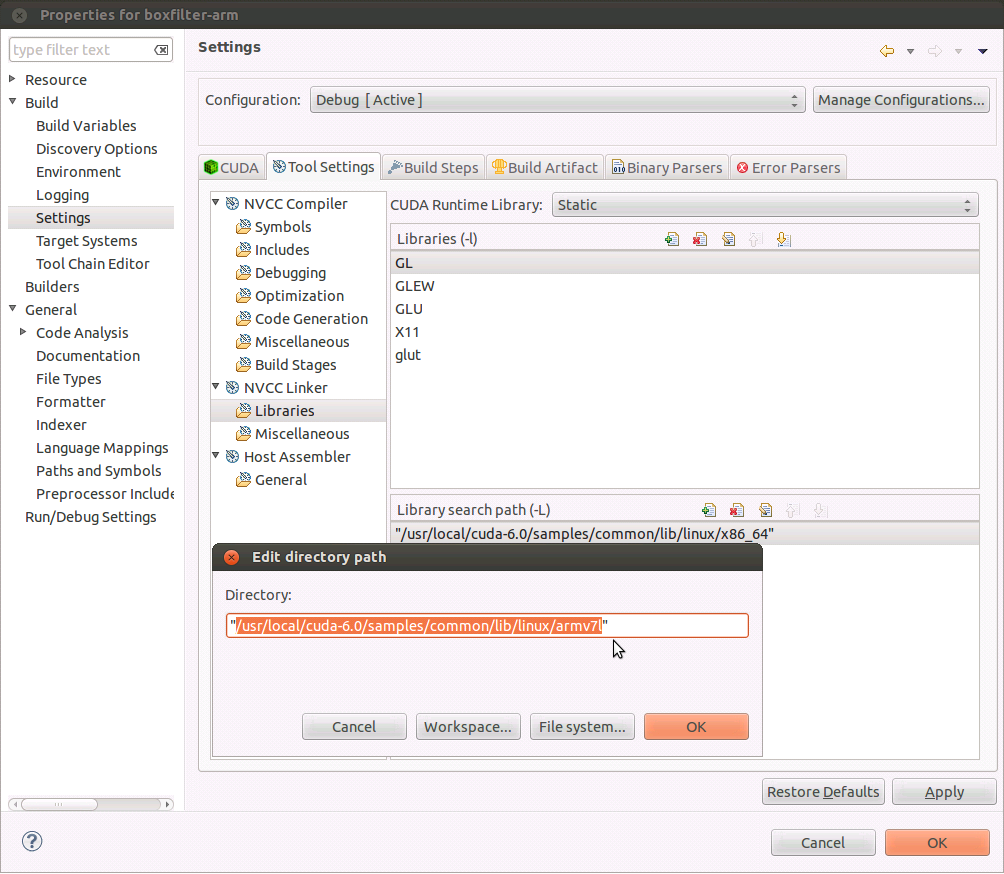Open the Configuration dropdown
Image resolution: width=1004 pixels, height=874 pixels.
point(557,100)
